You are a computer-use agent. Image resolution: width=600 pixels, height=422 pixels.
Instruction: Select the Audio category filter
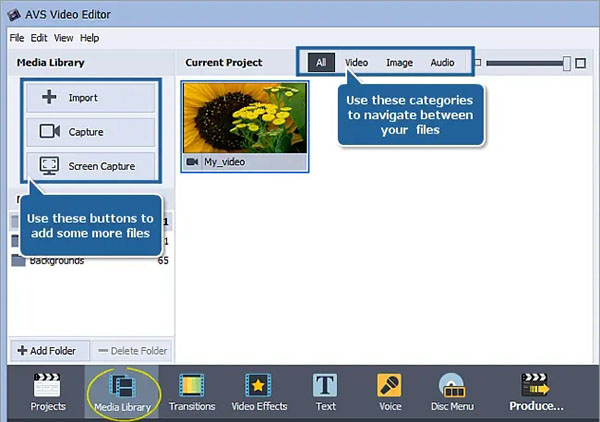(x=442, y=62)
